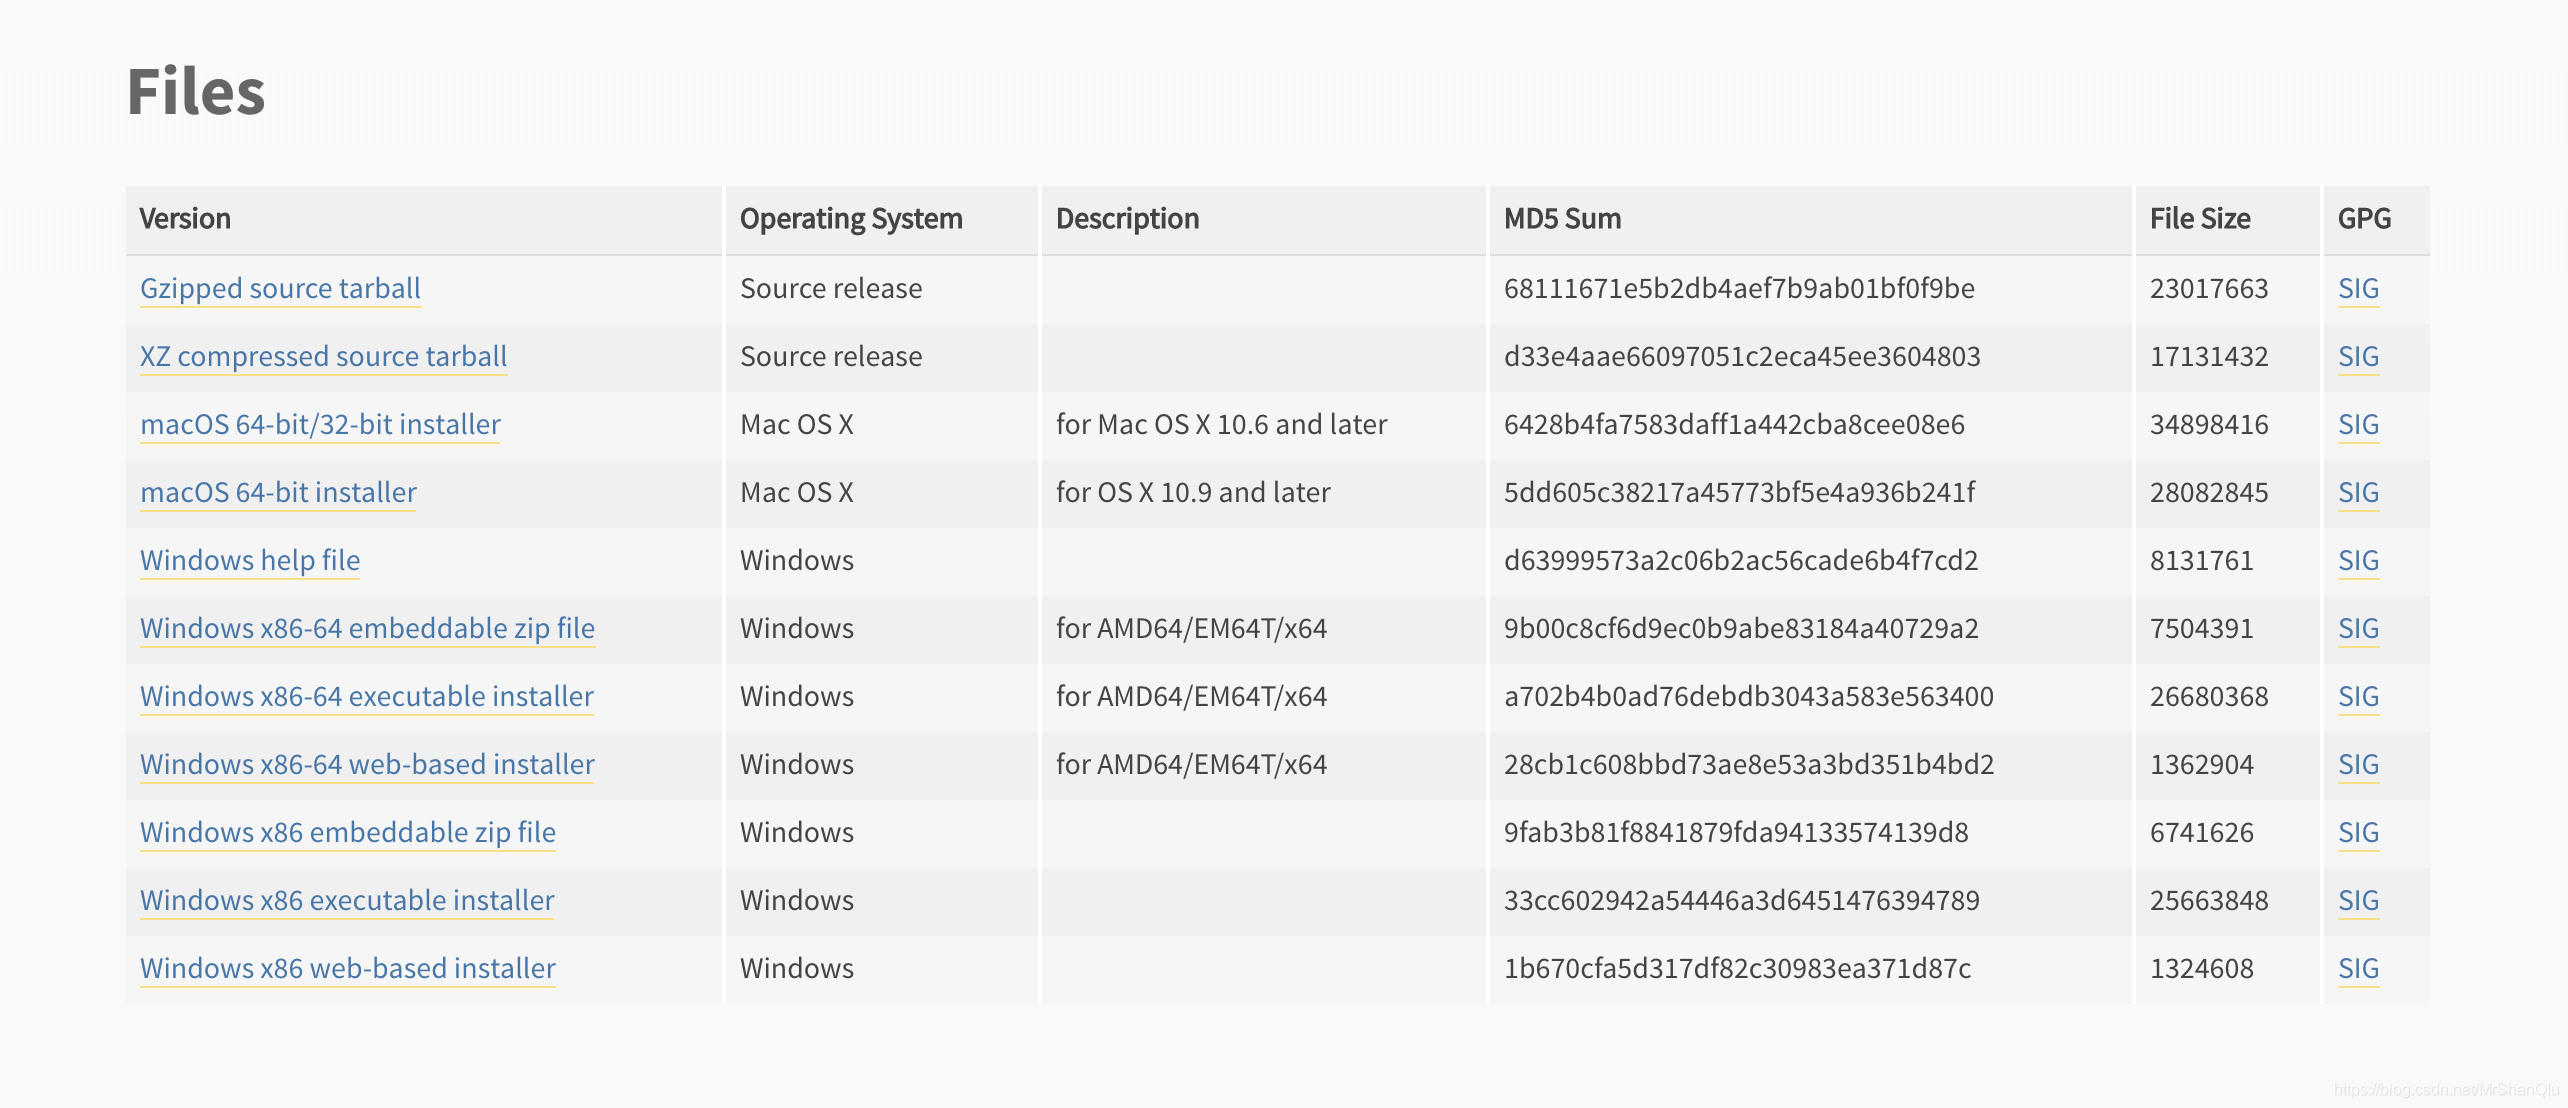Click file size 8131761
This screenshot has height=1108, width=2568.
[x=2201, y=561]
